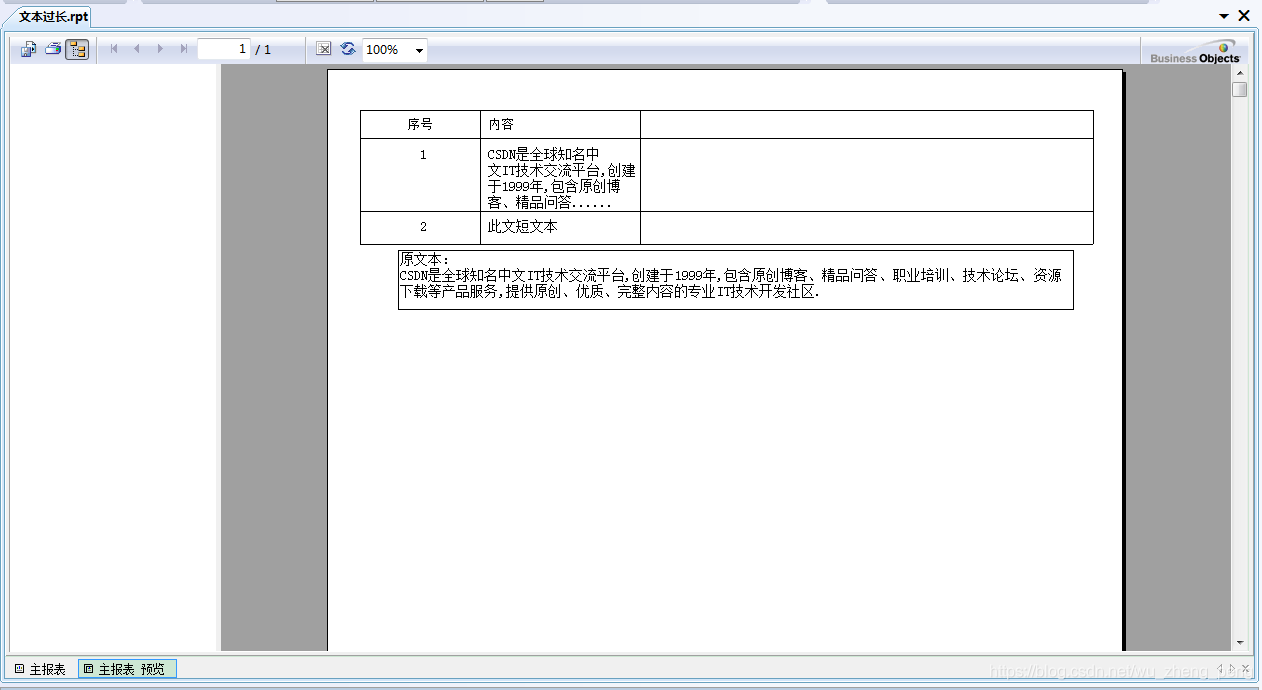The width and height of the screenshot is (1262, 690).
Task: Click the 原文本 text box
Action: coord(735,280)
